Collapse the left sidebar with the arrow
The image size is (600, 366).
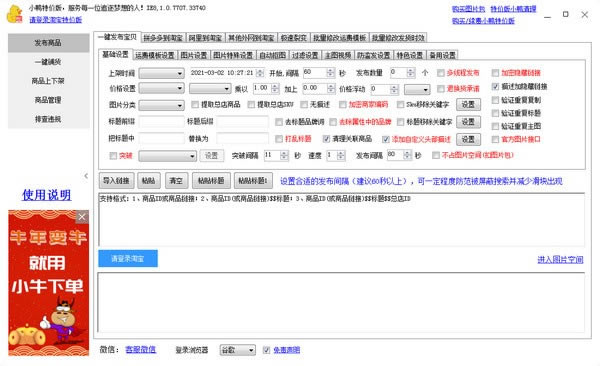tap(86, 176)
